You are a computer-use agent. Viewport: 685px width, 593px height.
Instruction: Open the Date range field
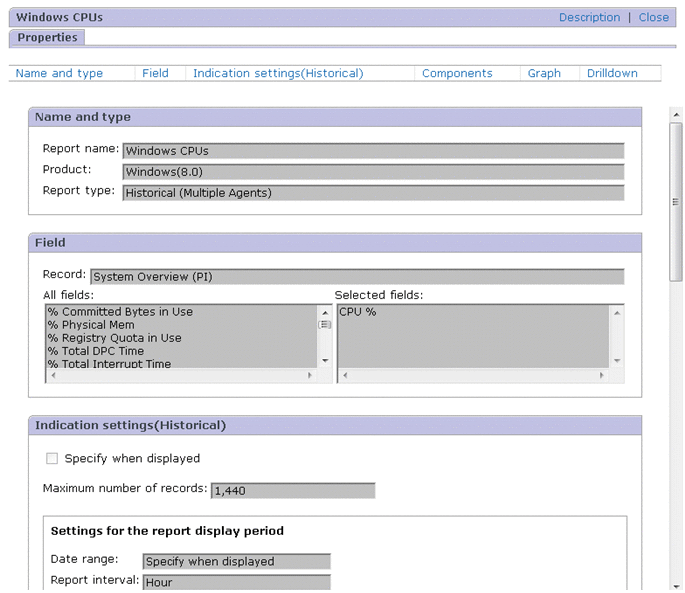[x=236, y=562]
